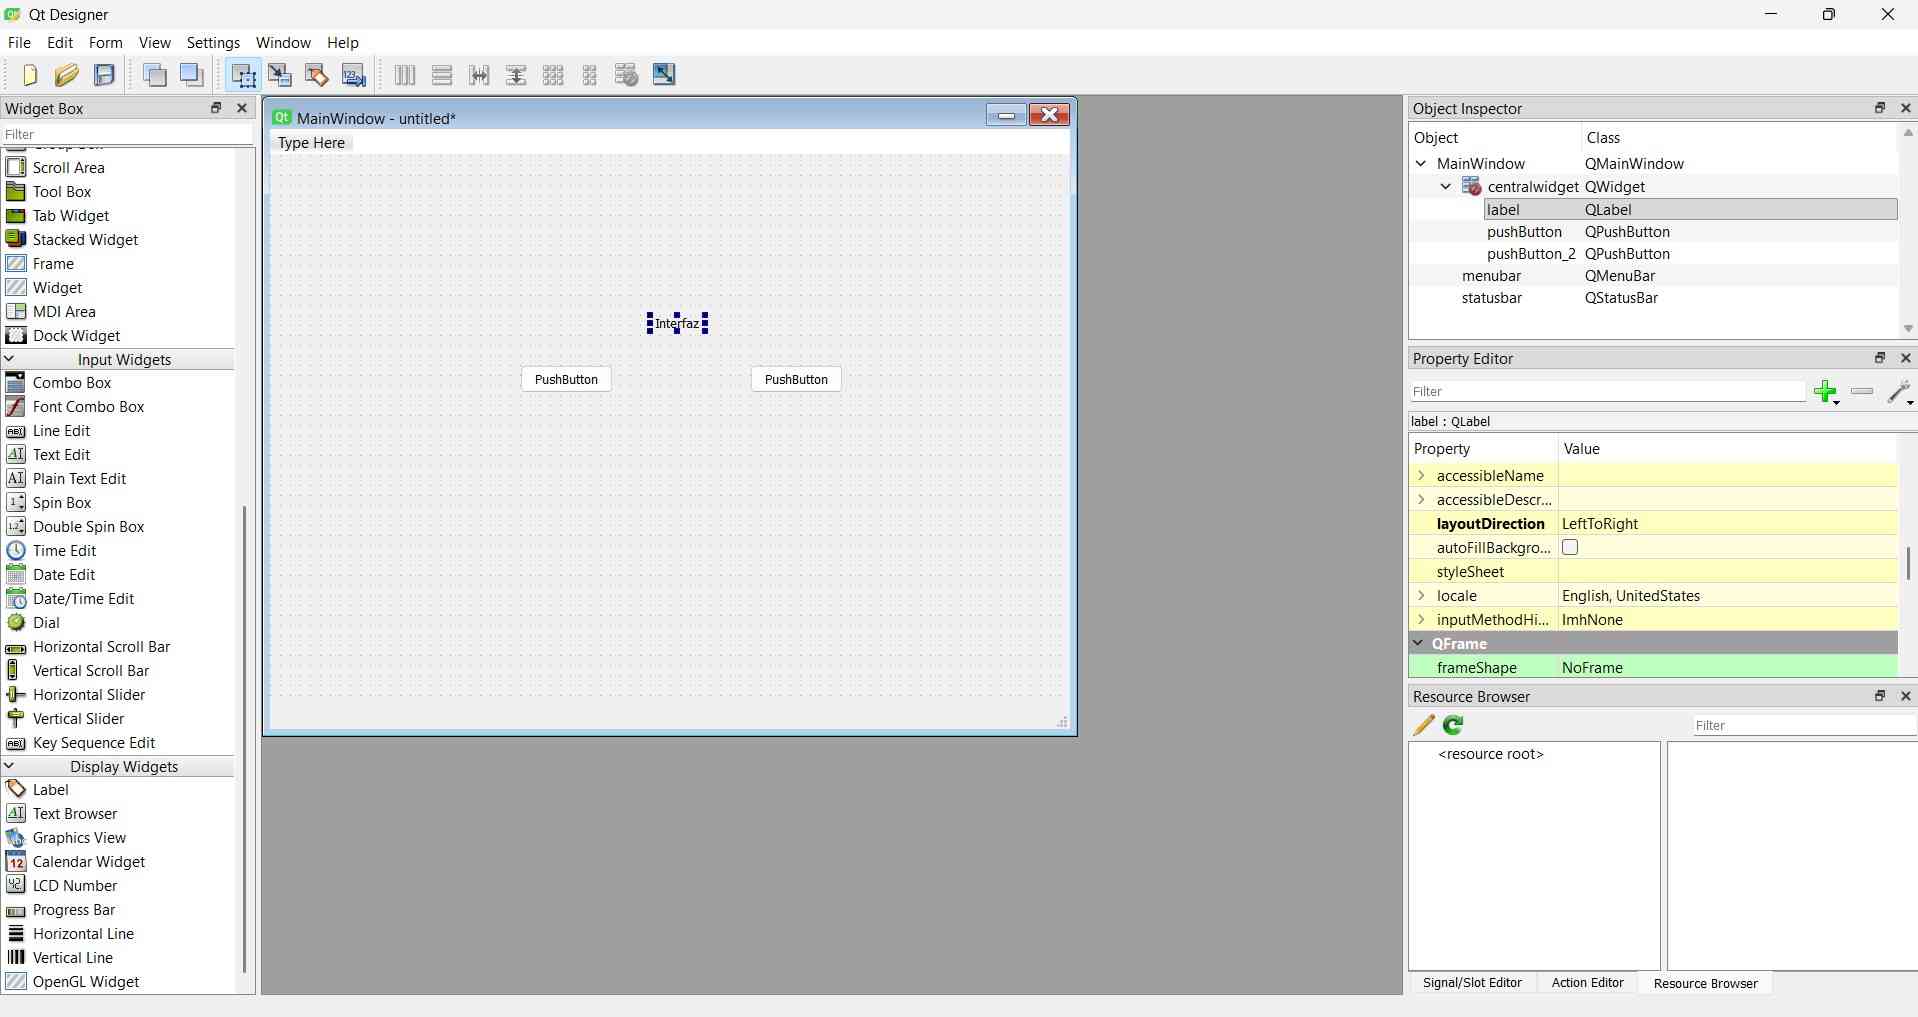The height and width of the screenshot is (1017, 1918).
Task: Collapse the QFrame property group
Action: coord(1418,643)
